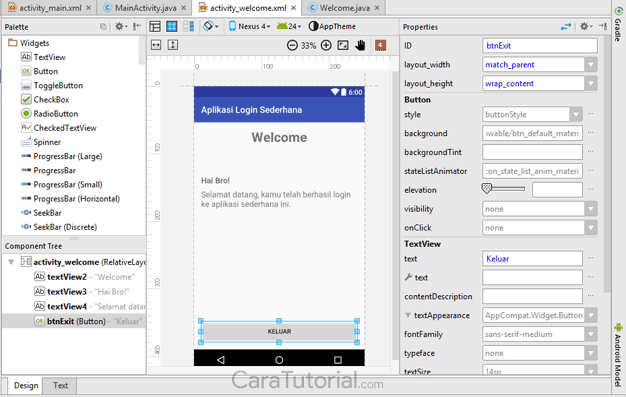The height and width of the screenshot is (397, 626).
Task: Collapse the textAppearance section
Action: pos(408,315)
